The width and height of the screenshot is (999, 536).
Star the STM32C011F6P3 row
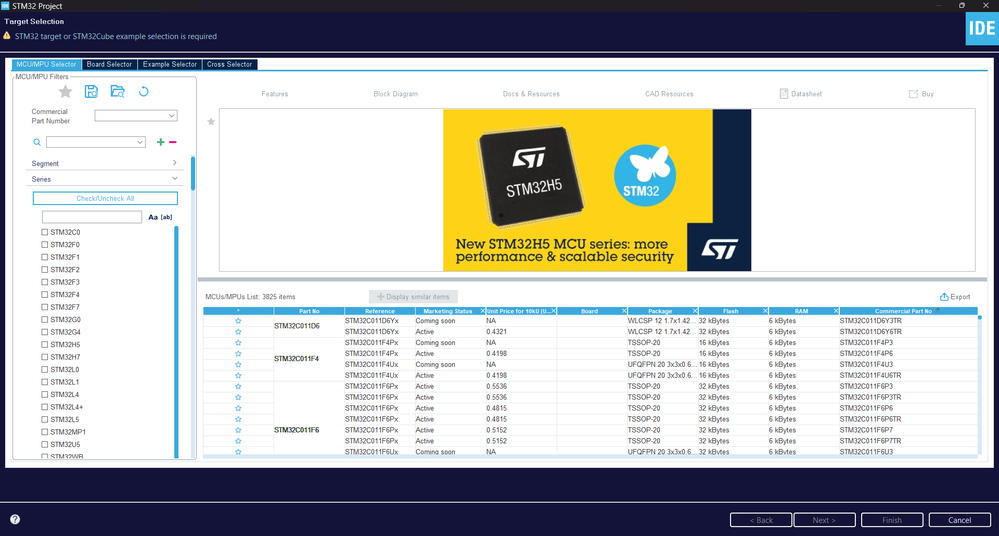pyautogui.click(x=238, y=386)
